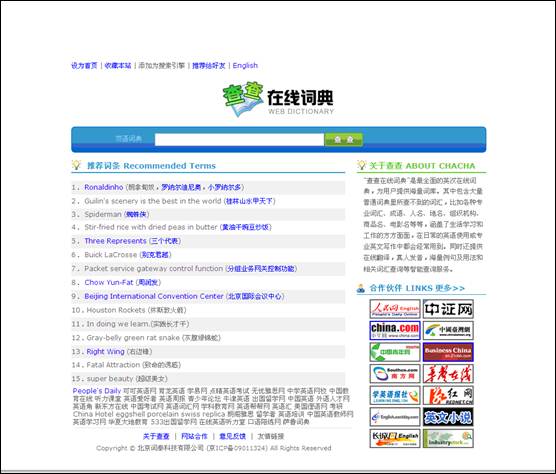Image resolution: width=556 pixels, height=474 pixels.
Task: Open the china.com partner banner
Action: [x=395, y=330]
